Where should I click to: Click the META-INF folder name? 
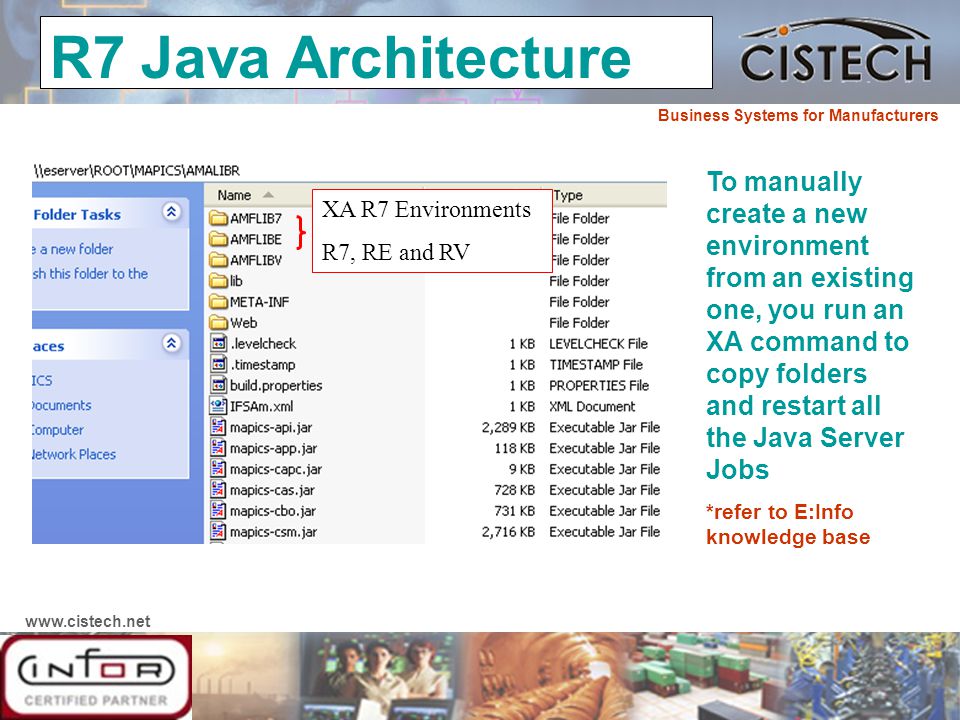point(260,302)
